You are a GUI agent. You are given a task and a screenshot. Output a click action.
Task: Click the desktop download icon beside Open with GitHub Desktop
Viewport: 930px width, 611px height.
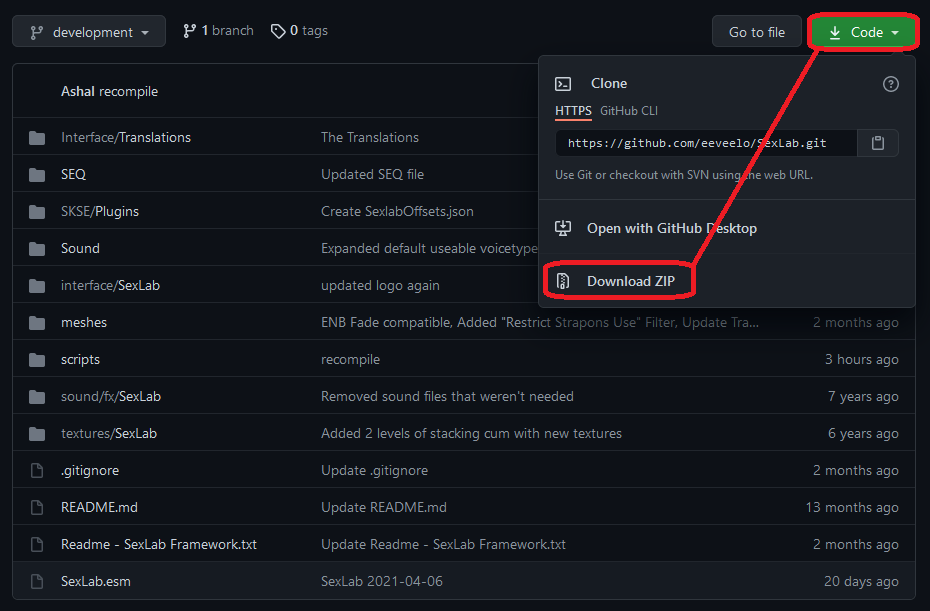pos(563,228)
